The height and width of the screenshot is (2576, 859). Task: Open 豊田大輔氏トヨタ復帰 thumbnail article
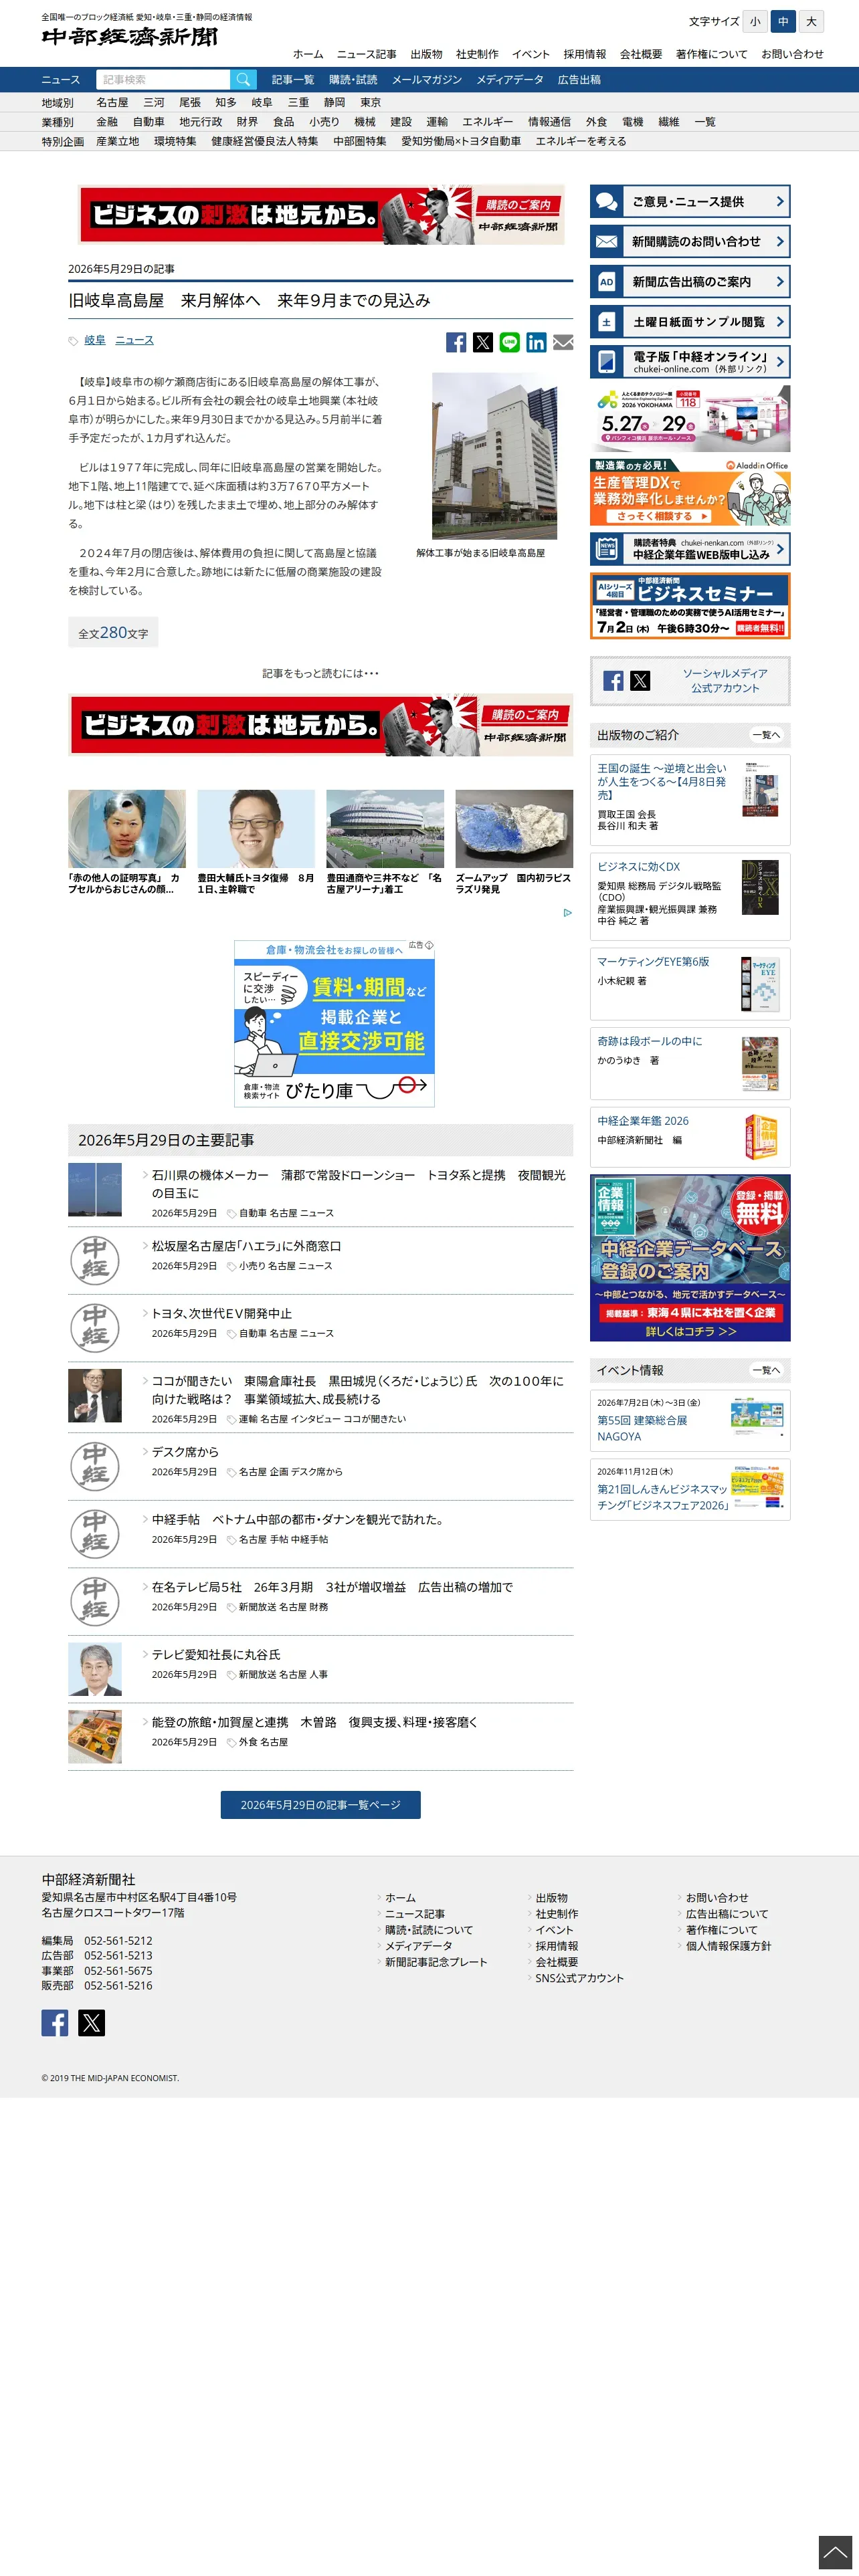[x=256, y=829]
